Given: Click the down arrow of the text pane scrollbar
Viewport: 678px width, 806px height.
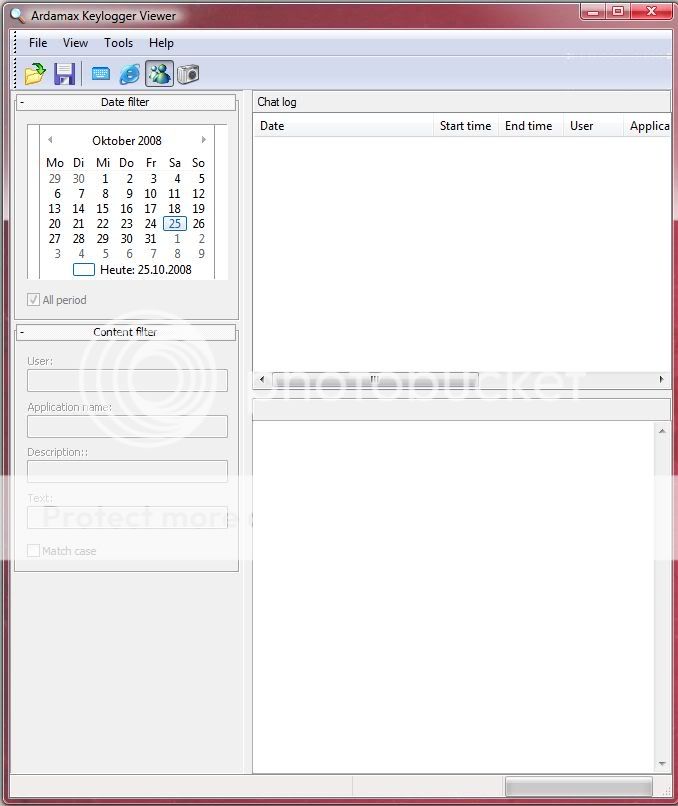Looking at the screenshot, I should pyautogui.click(x=662, y=764).
